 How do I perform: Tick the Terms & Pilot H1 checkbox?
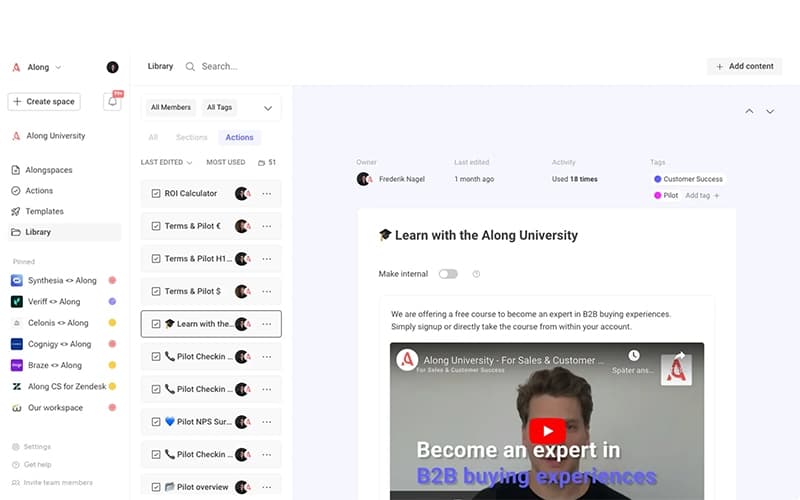pos(156,259)
